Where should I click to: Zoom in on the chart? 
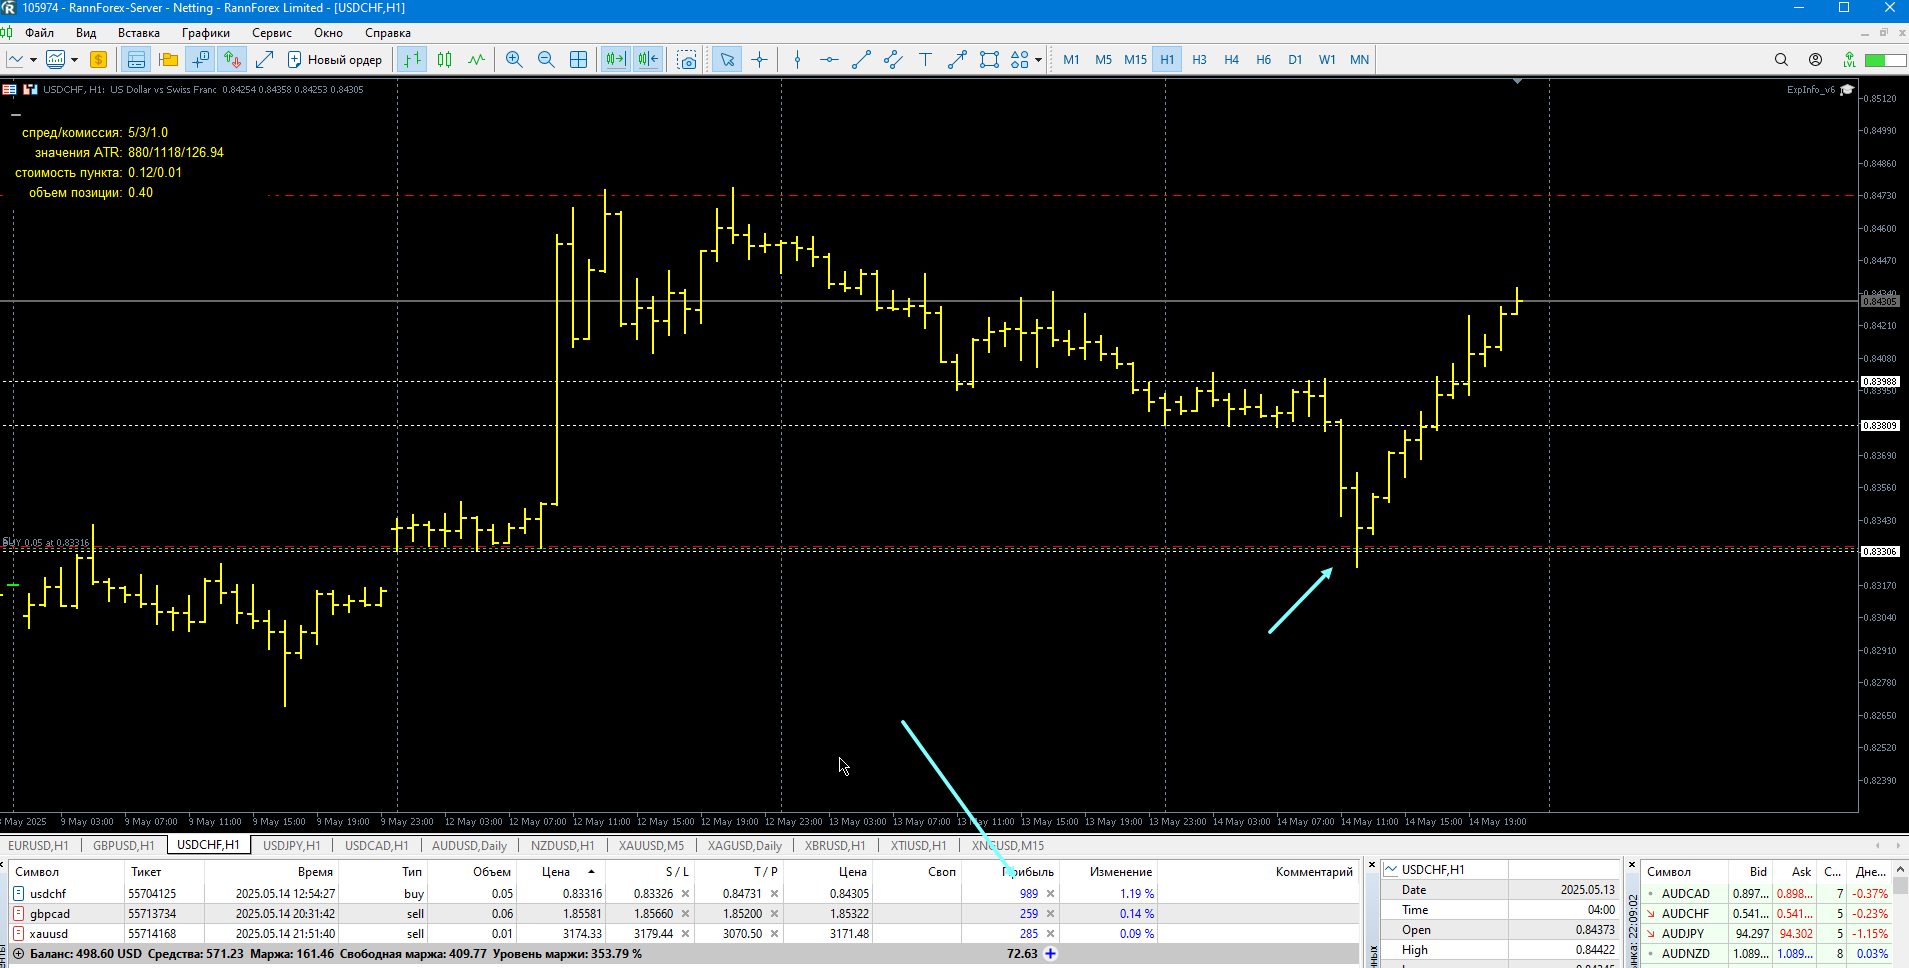pyautogui.click(x=514, y=60)
